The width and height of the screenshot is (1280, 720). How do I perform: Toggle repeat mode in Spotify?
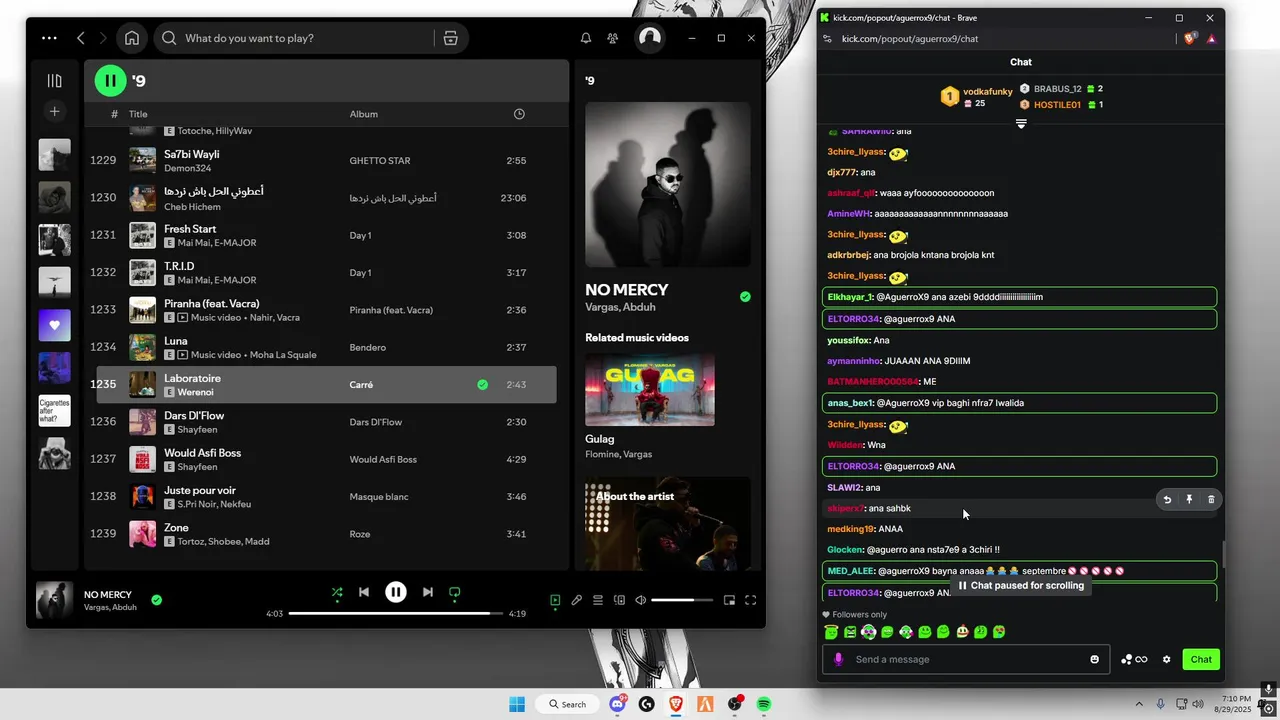pyautogui.click(x=455, y=592)
